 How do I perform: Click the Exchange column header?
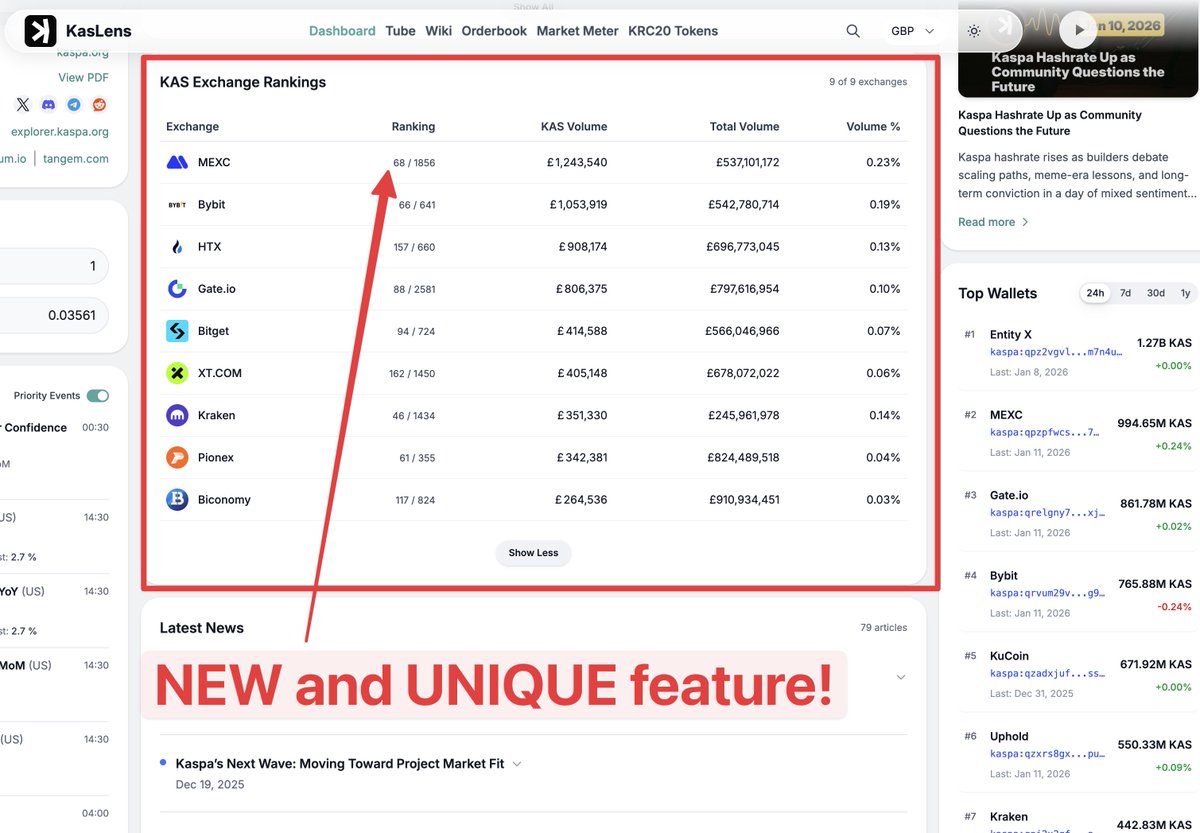coord(192,127)
